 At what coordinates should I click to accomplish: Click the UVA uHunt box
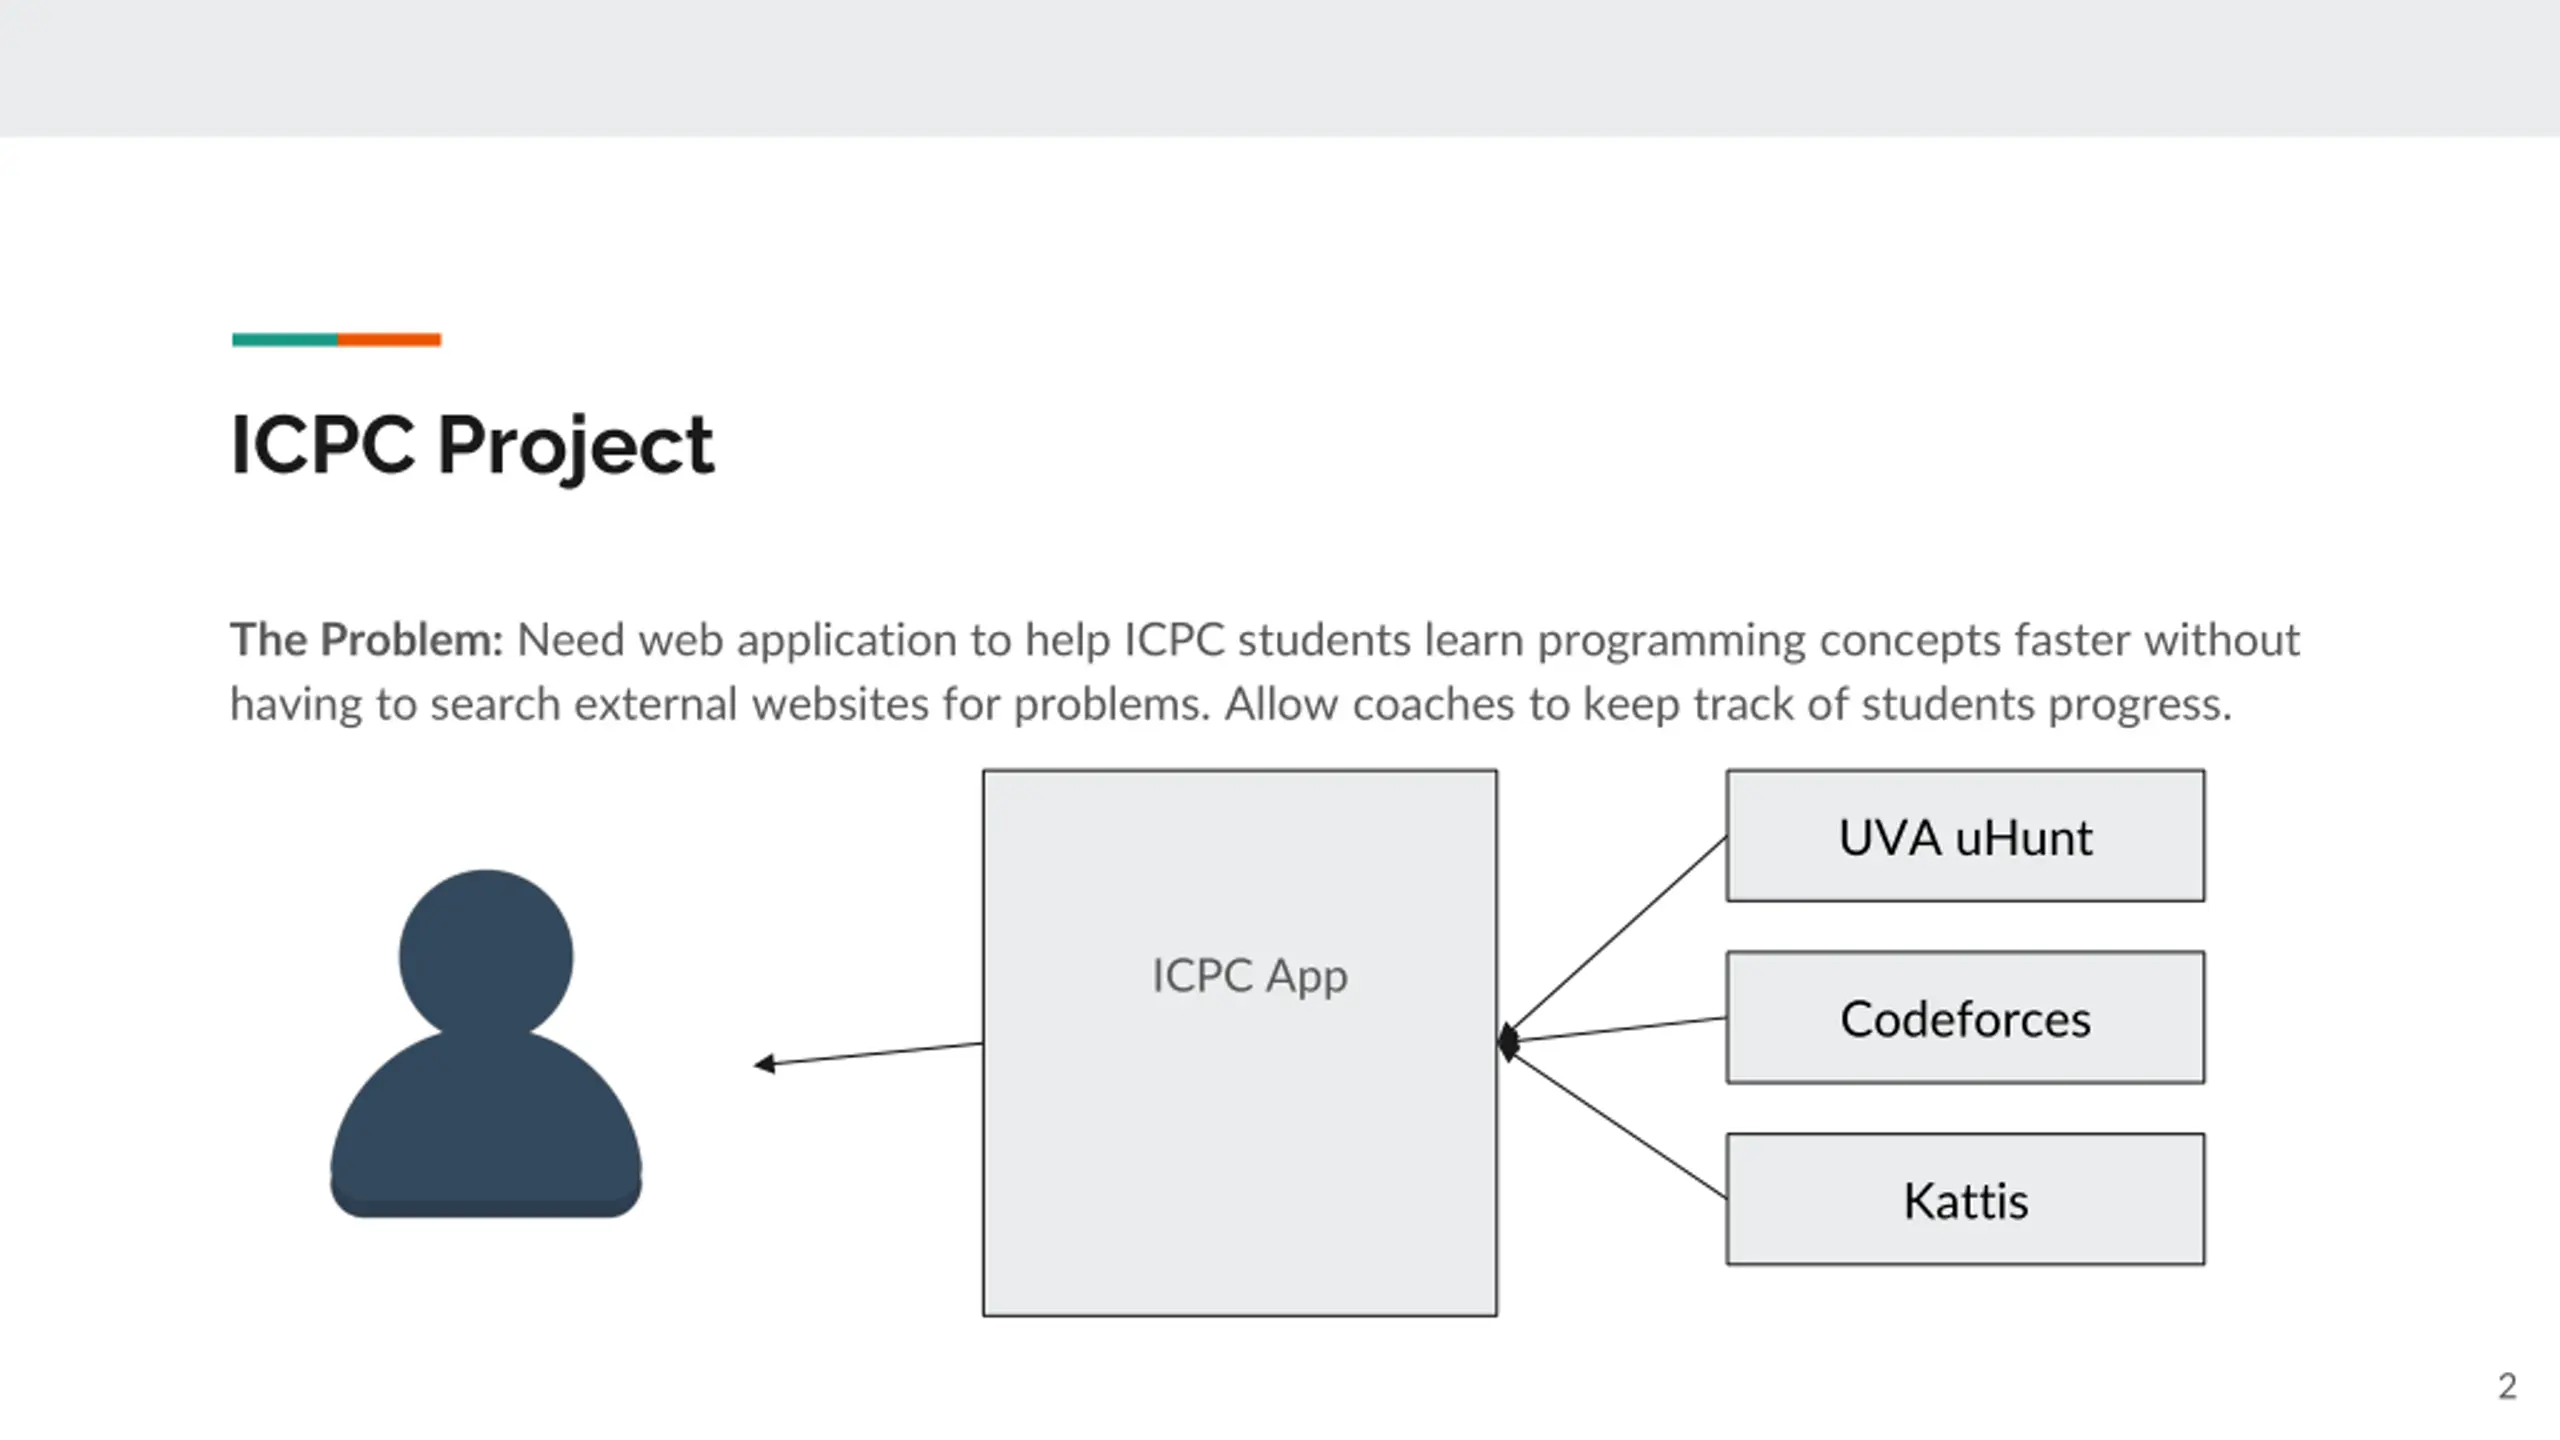coord(1965,836)
